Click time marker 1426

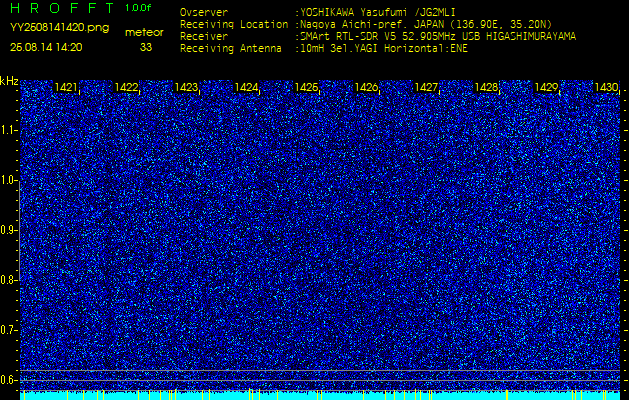(x=366, y=87)
